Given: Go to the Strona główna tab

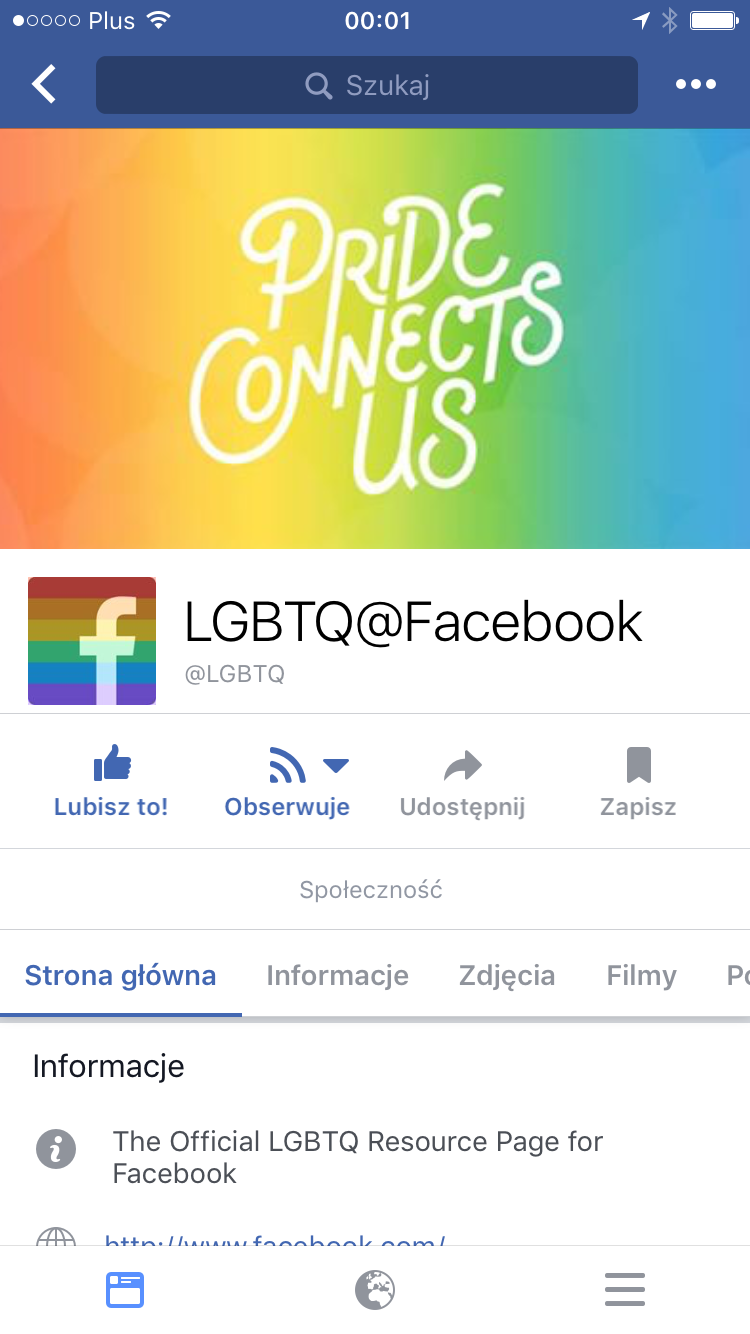Looking at the screenshot, I should point(120,975).
